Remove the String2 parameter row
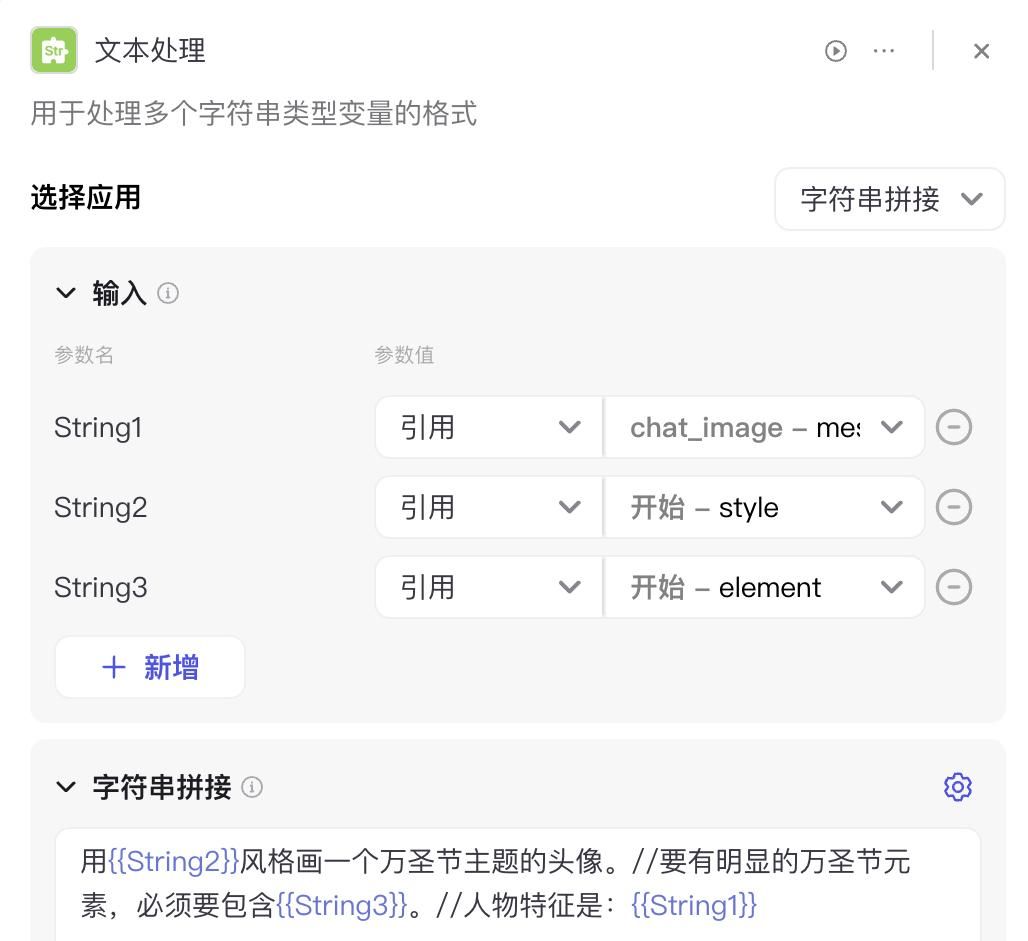Viewport: 1028px width, 941px height. (954, 507)
